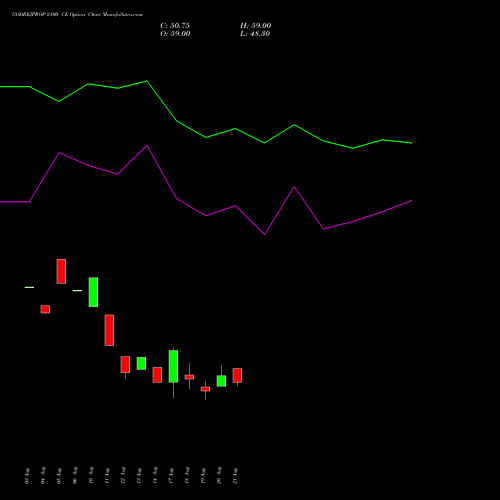The height and width of the screenshot is (500, 500).
Task: Click the 11 Aug date label
Action: [x=107, y=476]
